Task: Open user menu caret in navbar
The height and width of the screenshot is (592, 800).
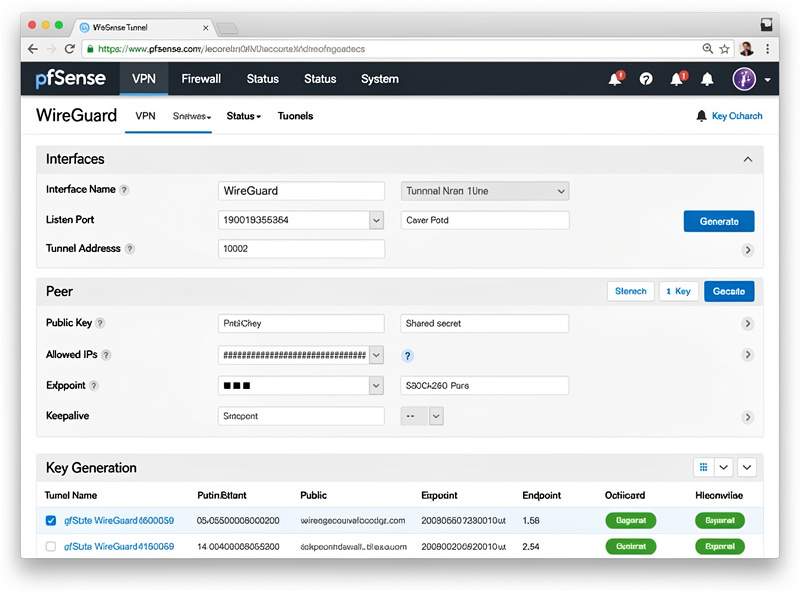Action: click(x=767, y=80)
